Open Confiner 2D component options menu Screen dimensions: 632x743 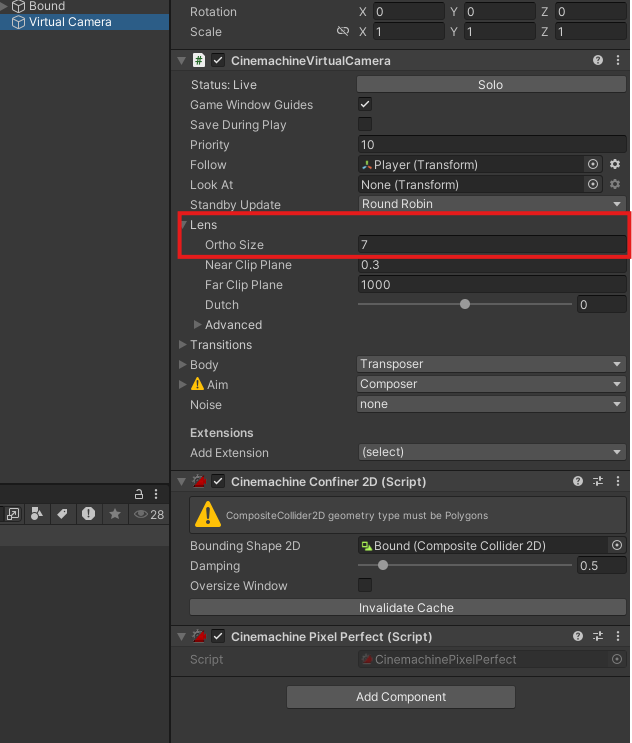(618, 481)
